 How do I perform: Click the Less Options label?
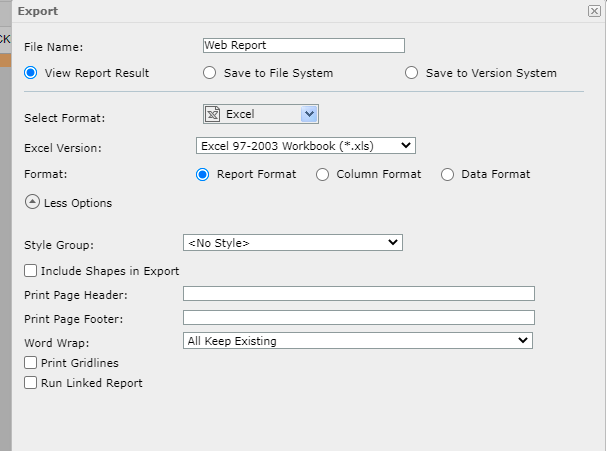tap(78, 203)
